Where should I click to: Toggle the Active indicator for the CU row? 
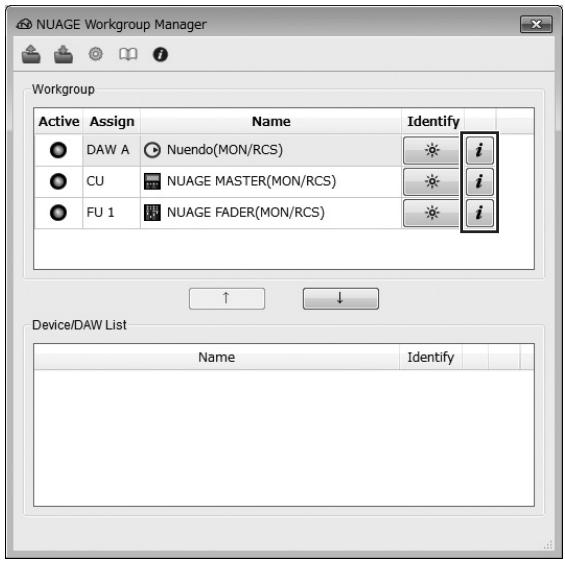tap(58, 181)
